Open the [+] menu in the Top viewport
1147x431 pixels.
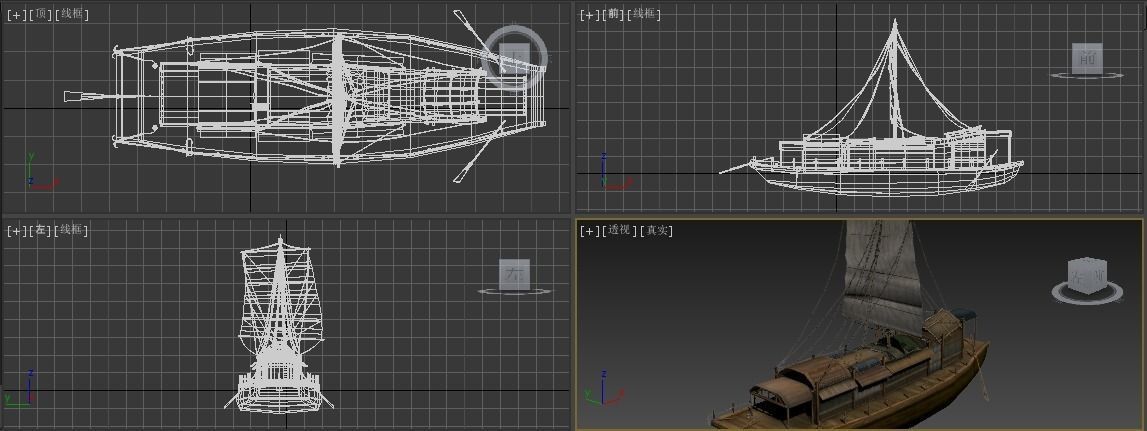[x=16, y=14]
